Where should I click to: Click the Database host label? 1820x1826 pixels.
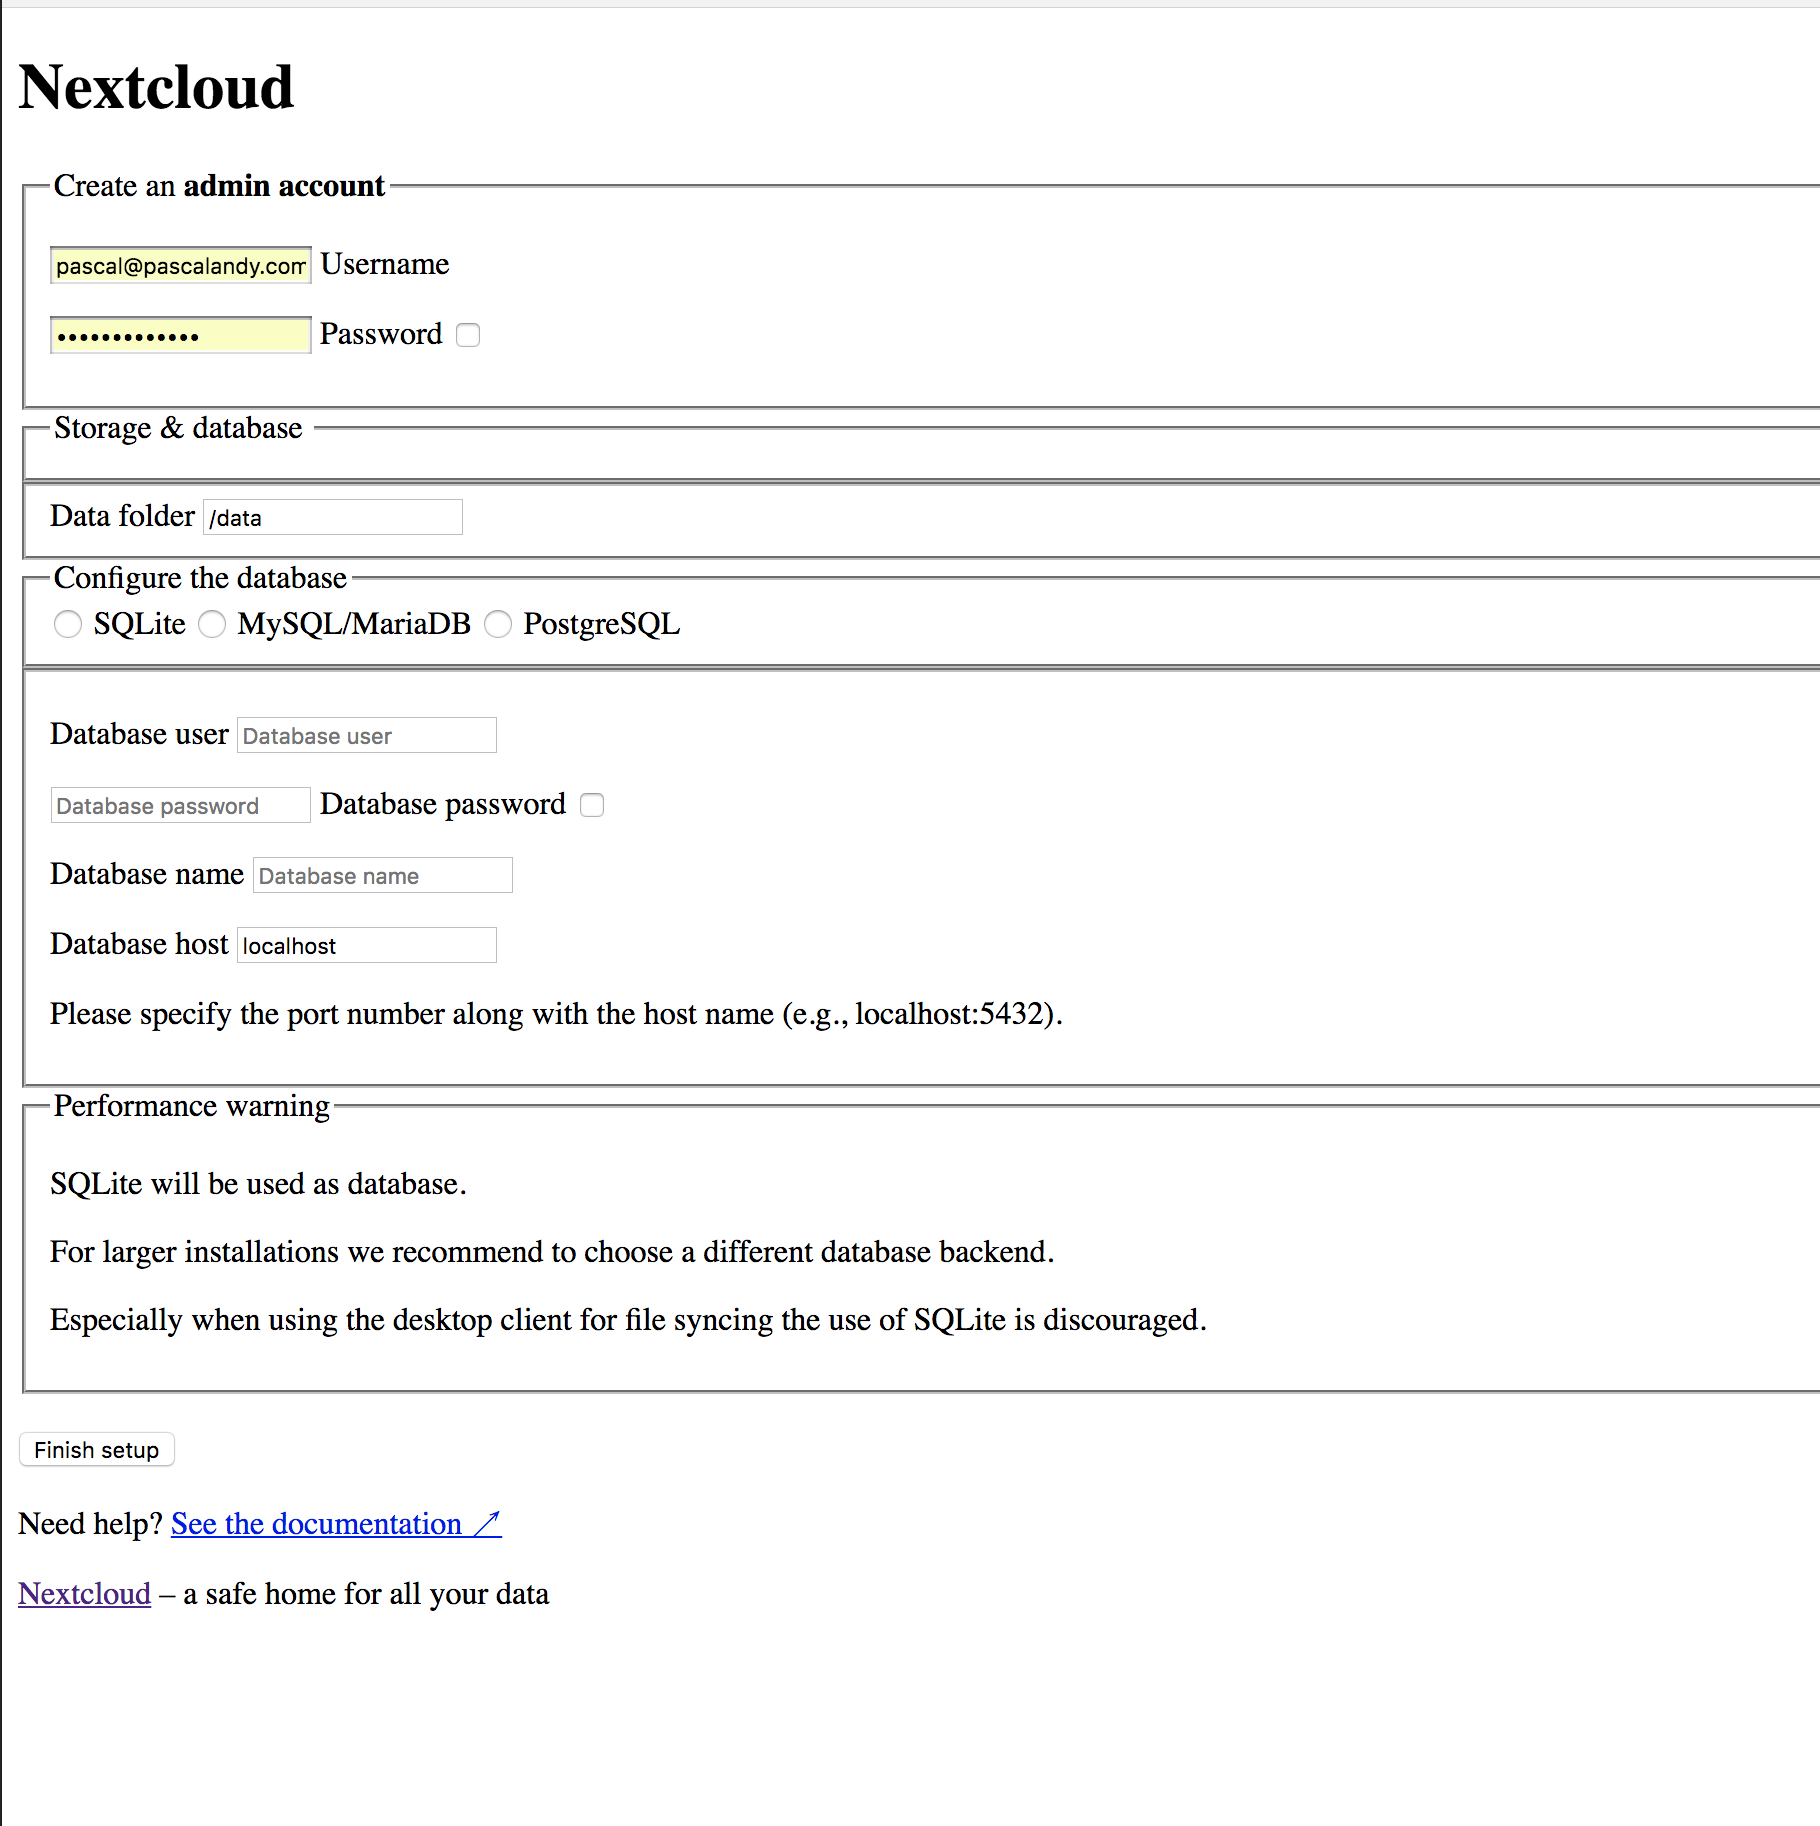[x=140, y=944]
